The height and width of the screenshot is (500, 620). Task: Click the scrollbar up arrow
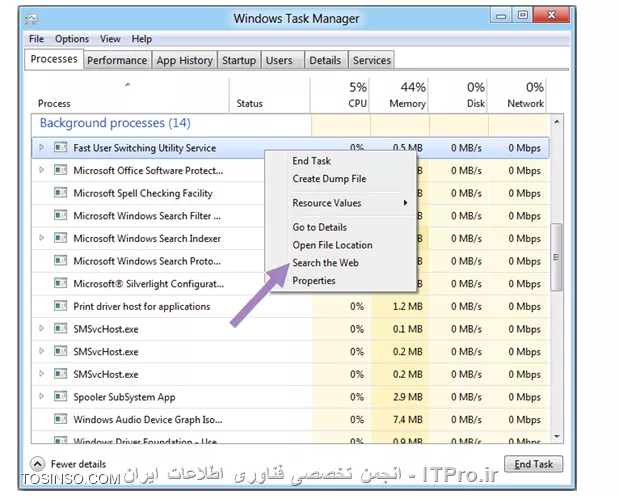(x=556, y=122)
